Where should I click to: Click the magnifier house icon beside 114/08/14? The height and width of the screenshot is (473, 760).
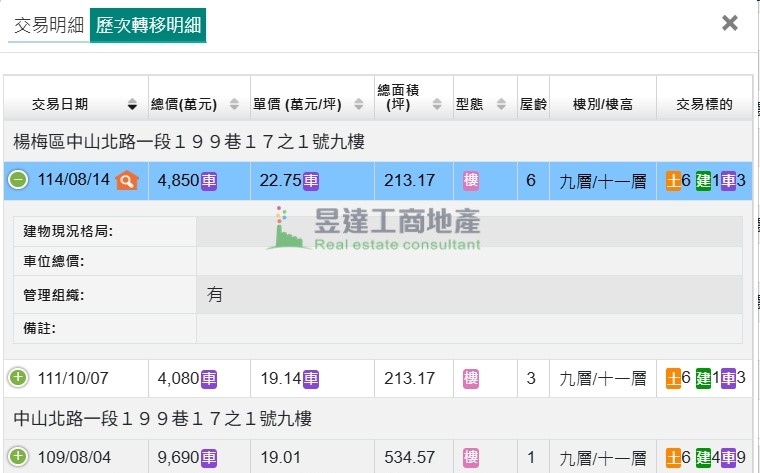click(126, 181)
